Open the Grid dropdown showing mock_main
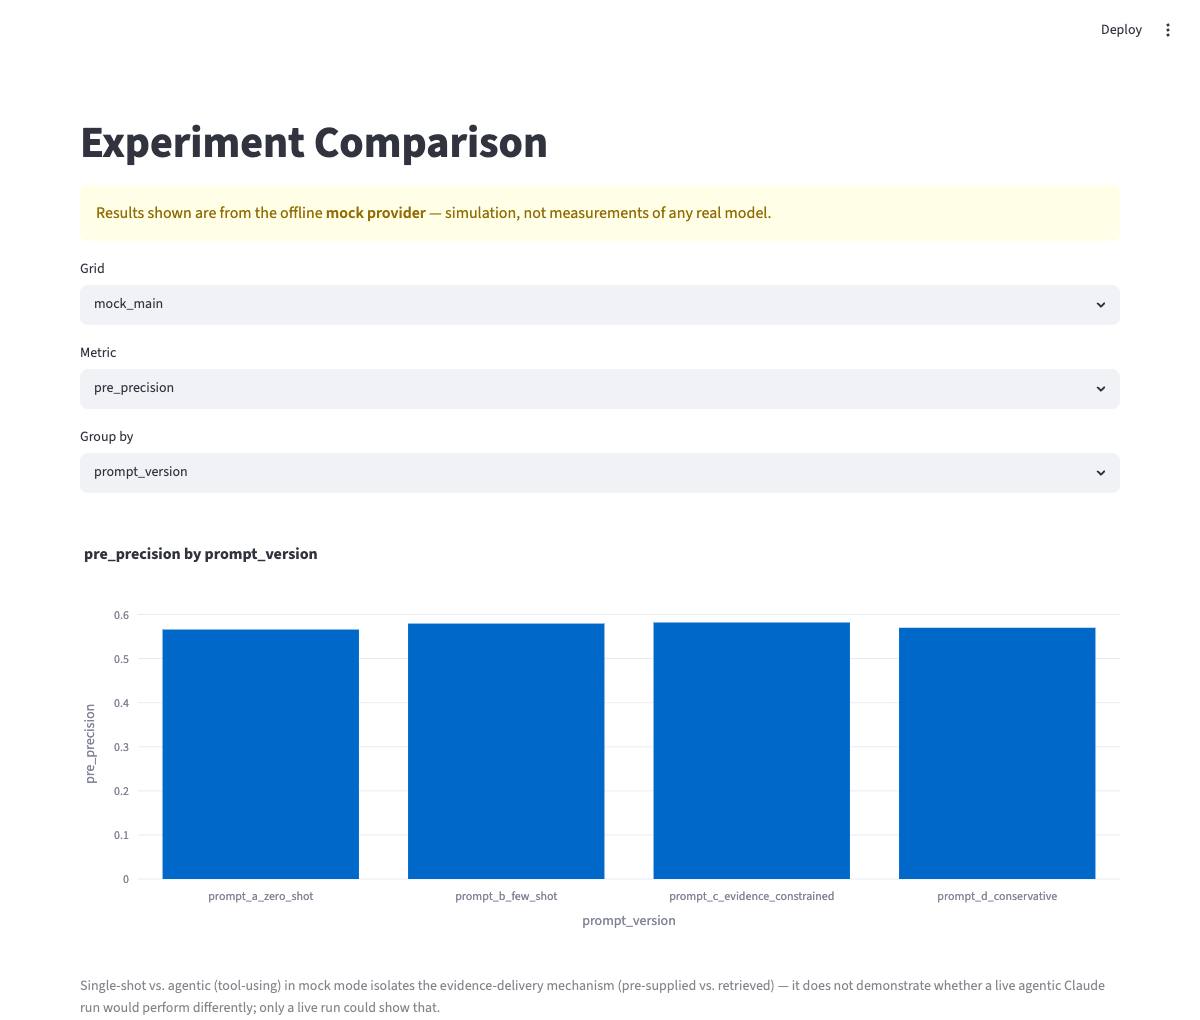This screenshot has height=1020, width=1200. pos(600,304)
